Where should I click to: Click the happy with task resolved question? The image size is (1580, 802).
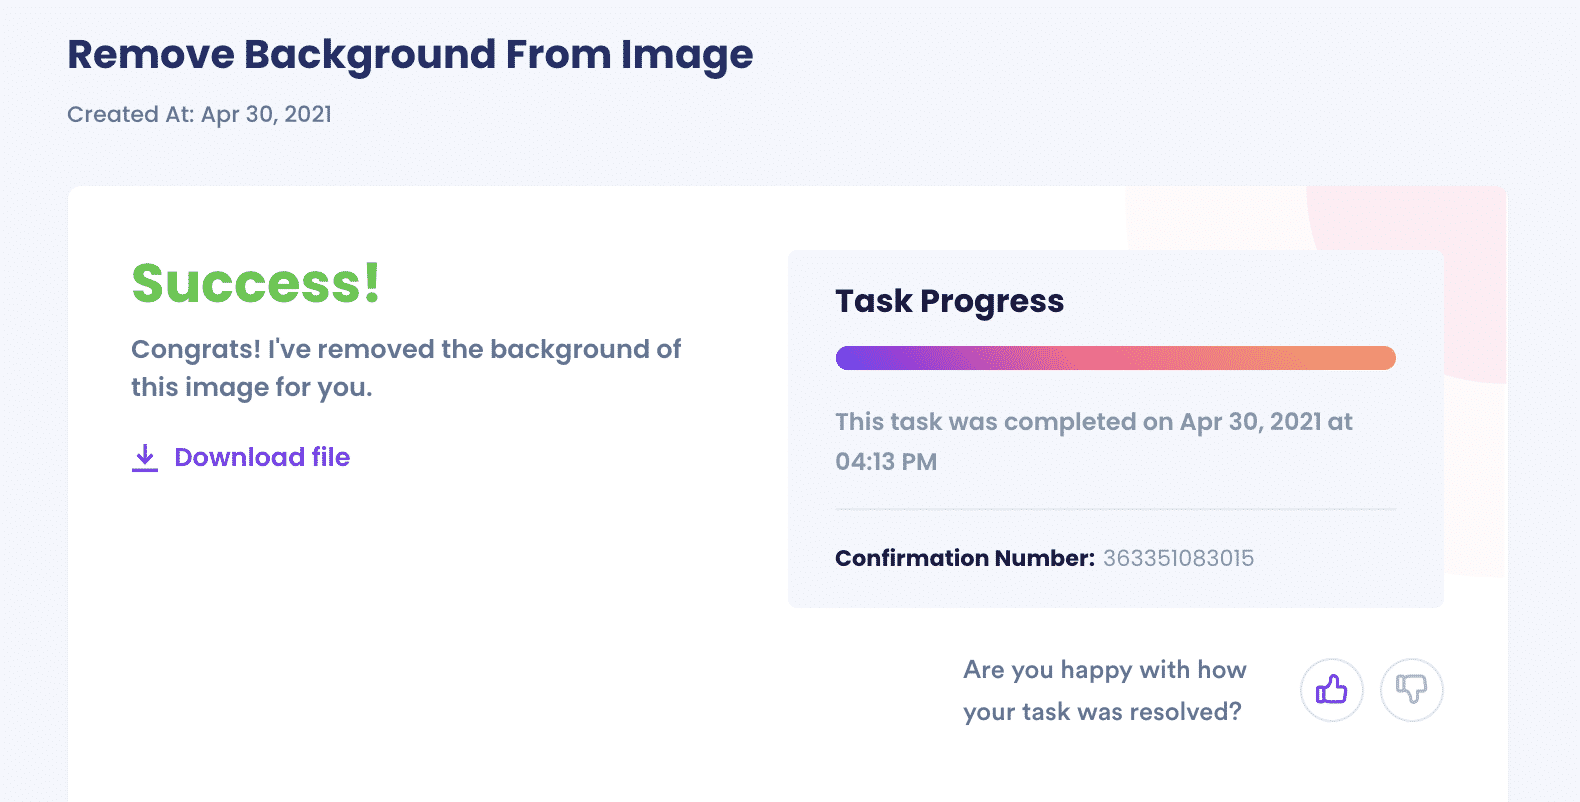pos(1104,690)
